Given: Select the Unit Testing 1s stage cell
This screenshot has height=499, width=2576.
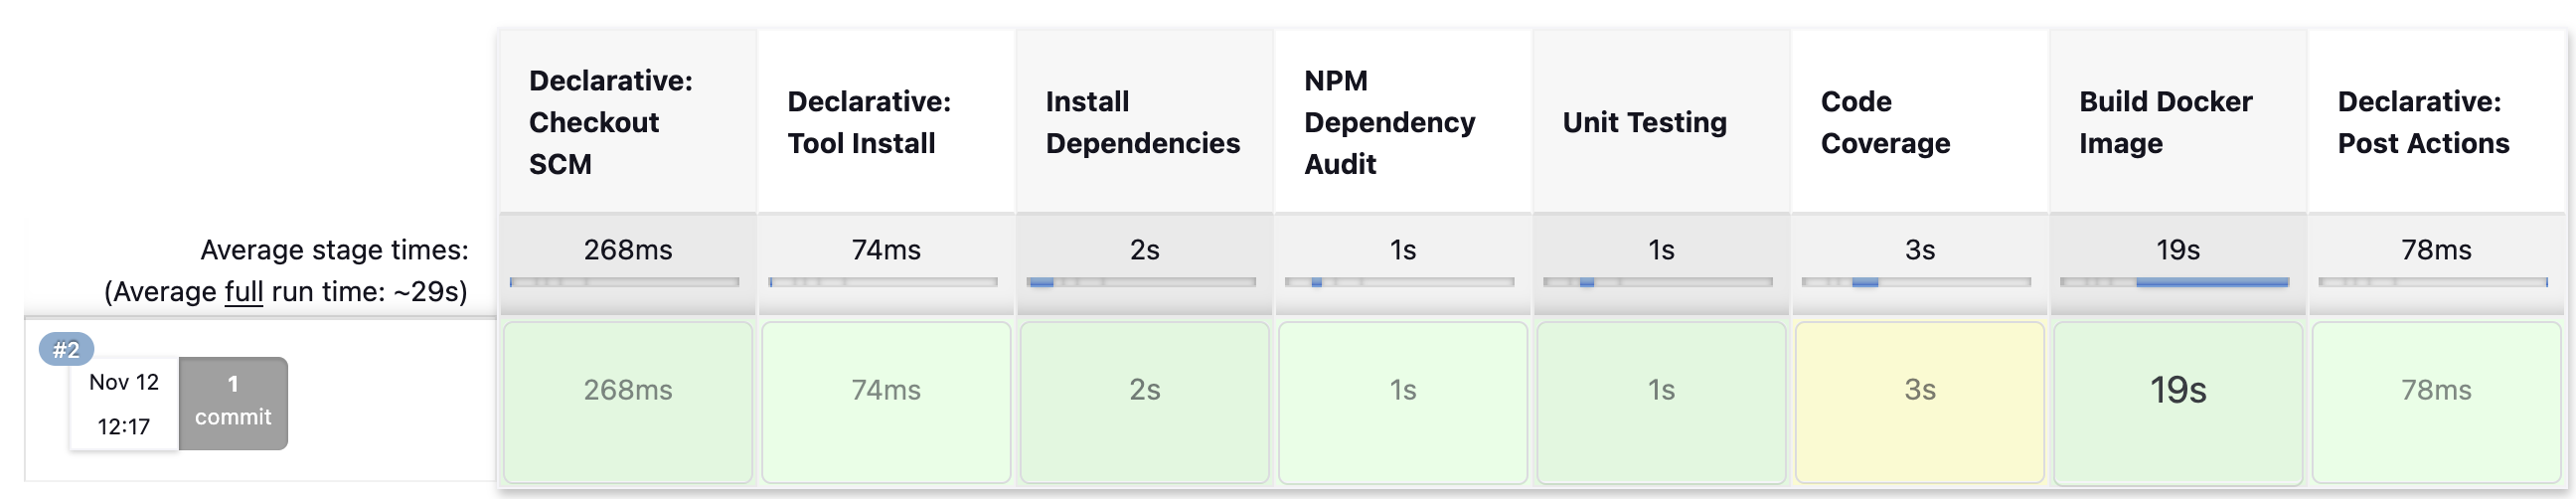Looking at the screenshot, I should click(1661, 402).
